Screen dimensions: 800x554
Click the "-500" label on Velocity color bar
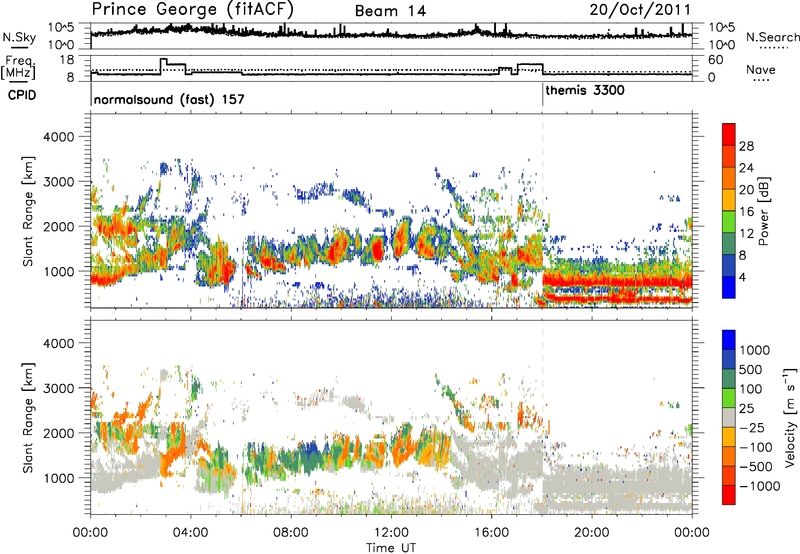pos(756,467)
